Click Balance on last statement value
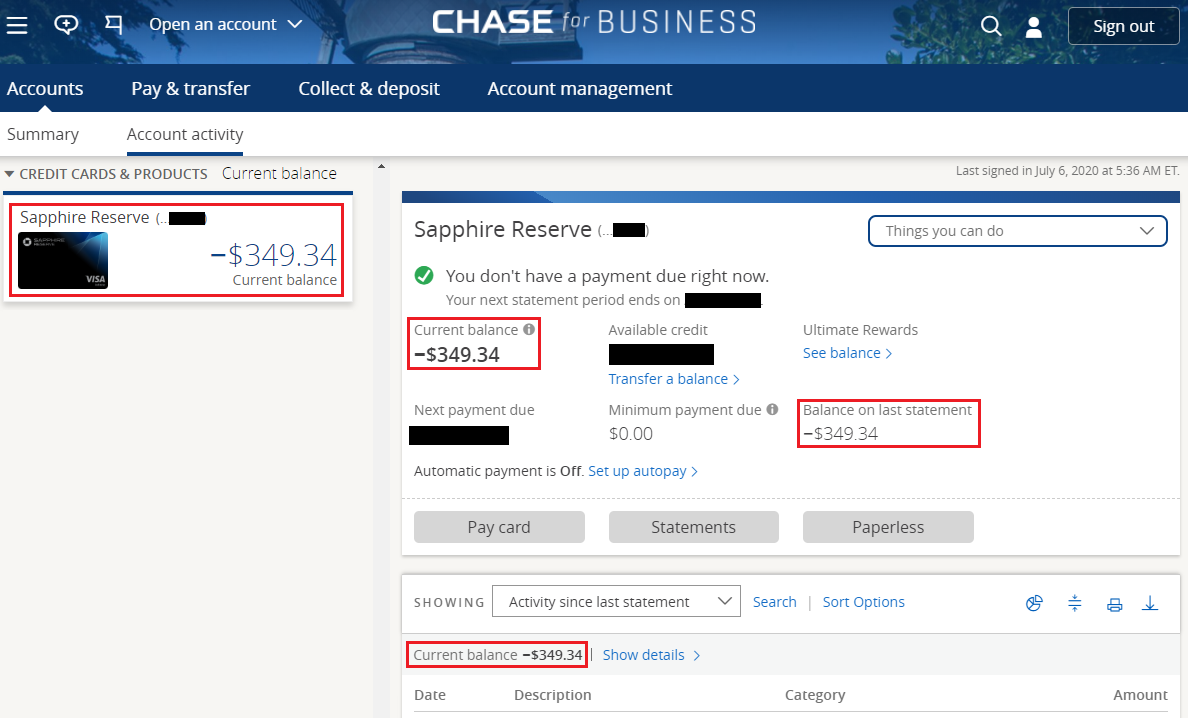This screenshot has height=718, width=1188. tap(840, 433)
